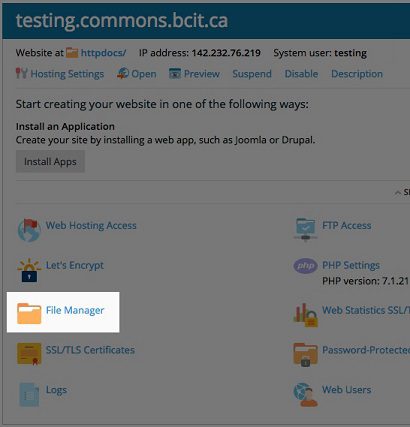This screenshot has height=427, width=410.
Task: Open Hosting Settings link
Action: coord(67,74)
